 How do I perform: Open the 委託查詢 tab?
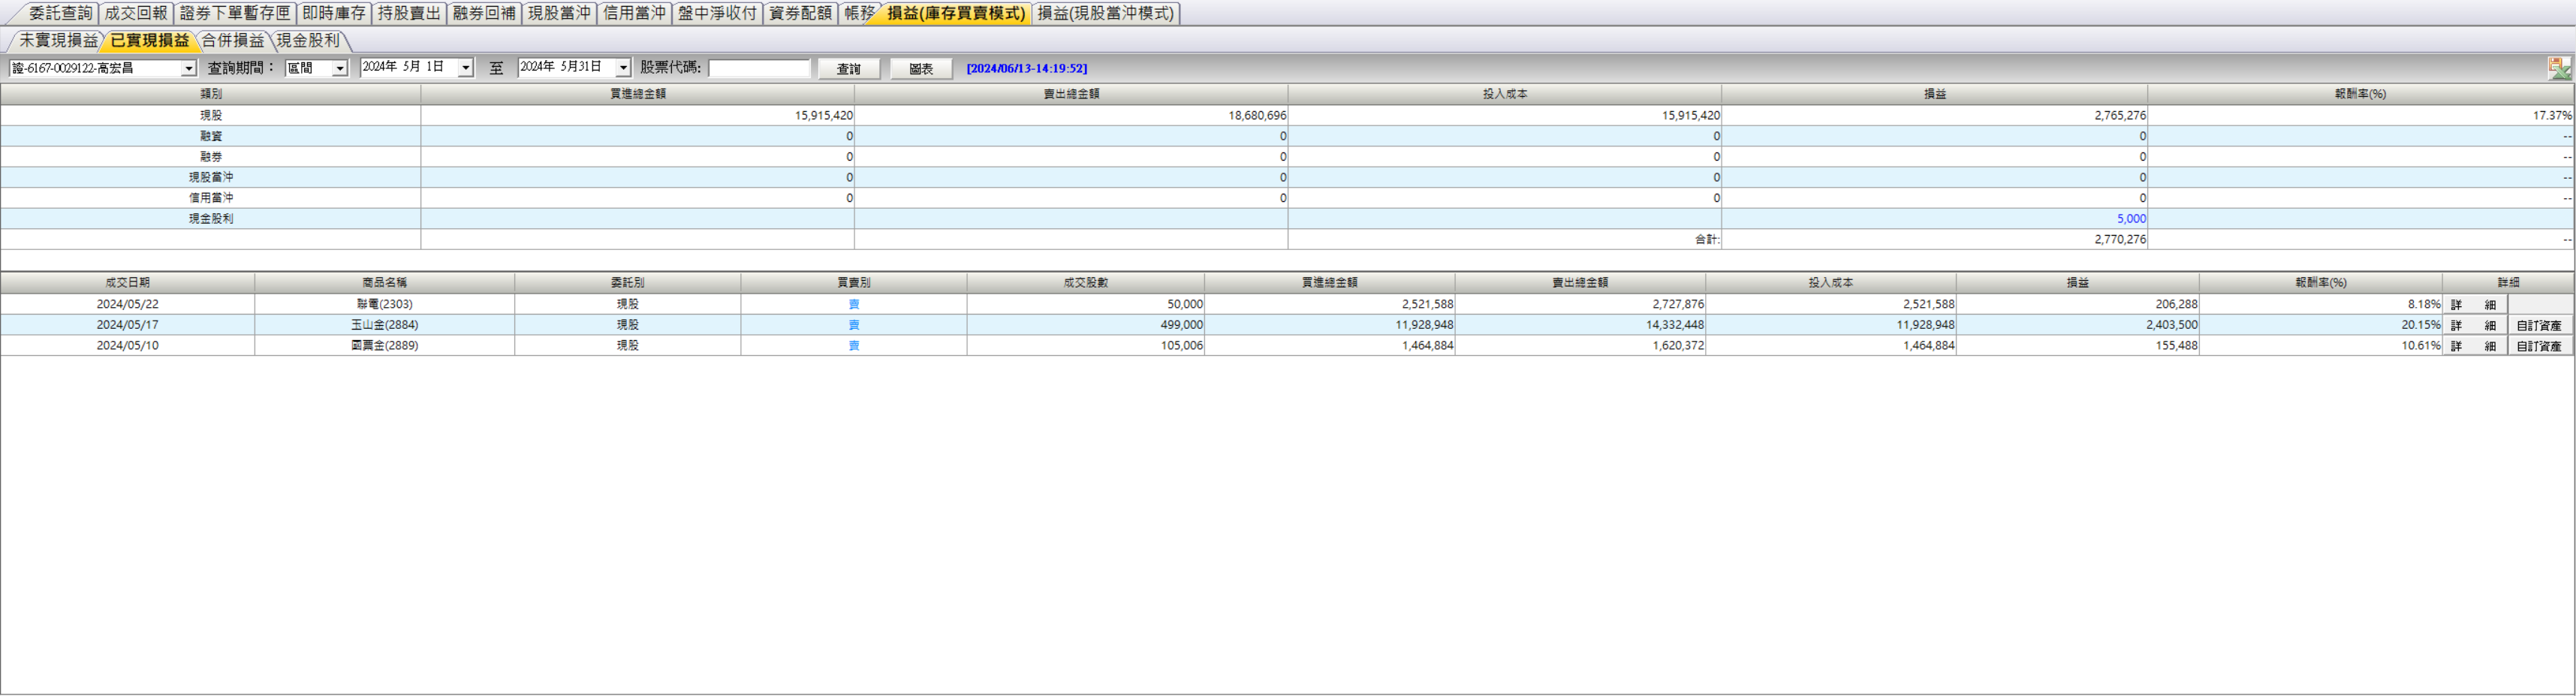pyautogui.click(x=60, y=13)
